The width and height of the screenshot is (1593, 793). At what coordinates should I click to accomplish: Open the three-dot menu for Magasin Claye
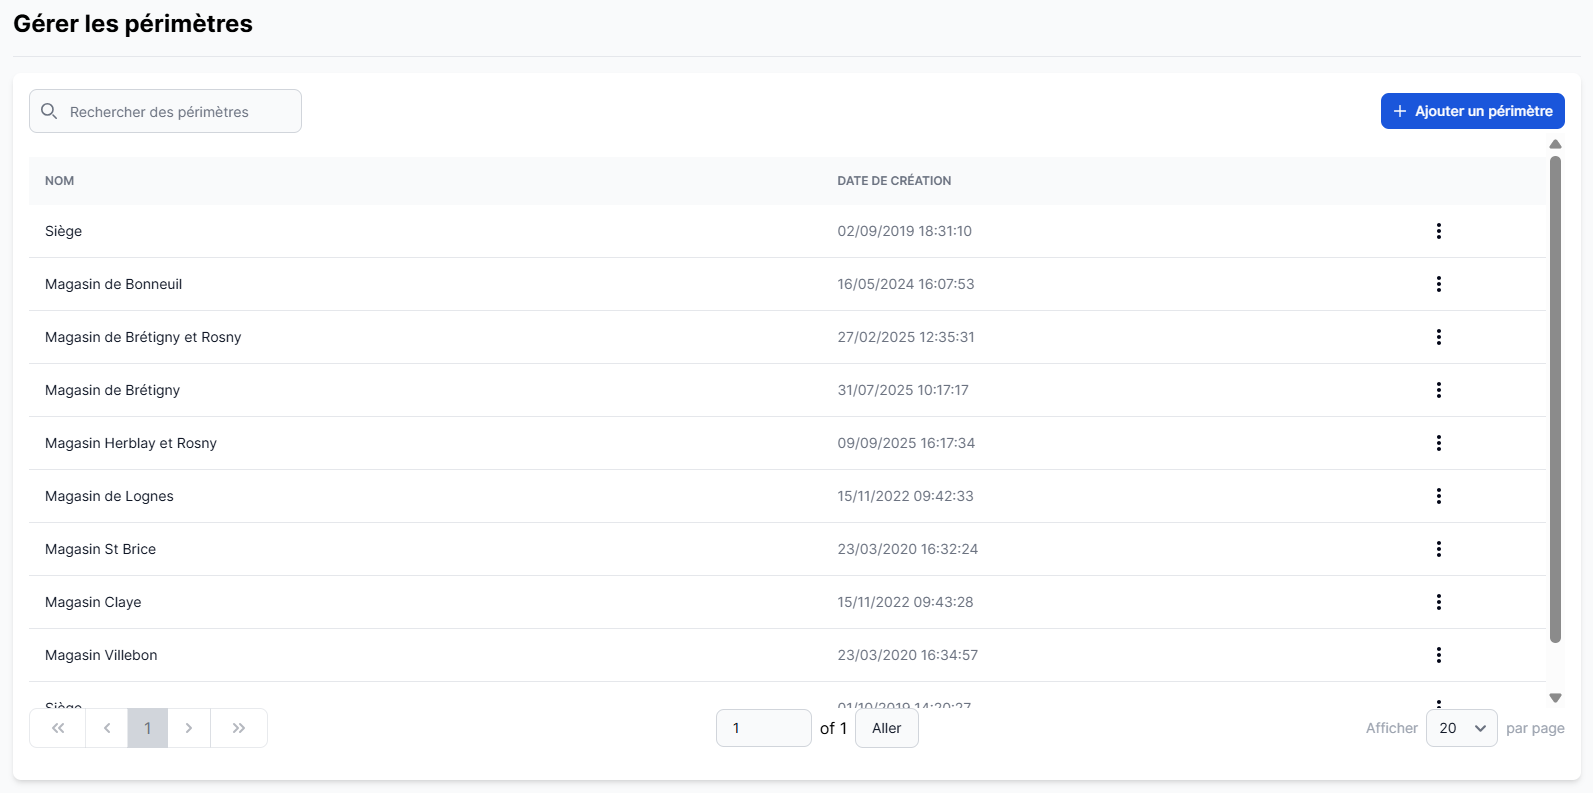1438,602
